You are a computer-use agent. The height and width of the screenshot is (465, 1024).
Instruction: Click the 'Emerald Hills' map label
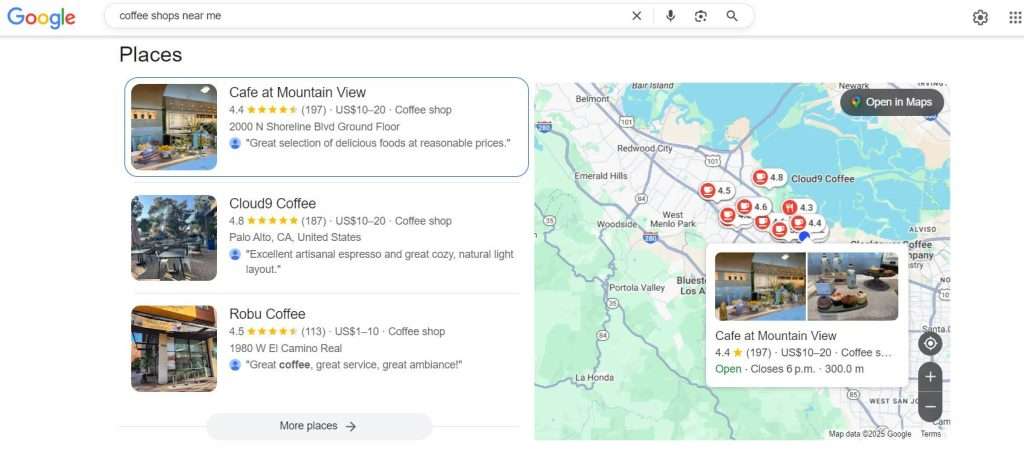[x=601, y=176]
